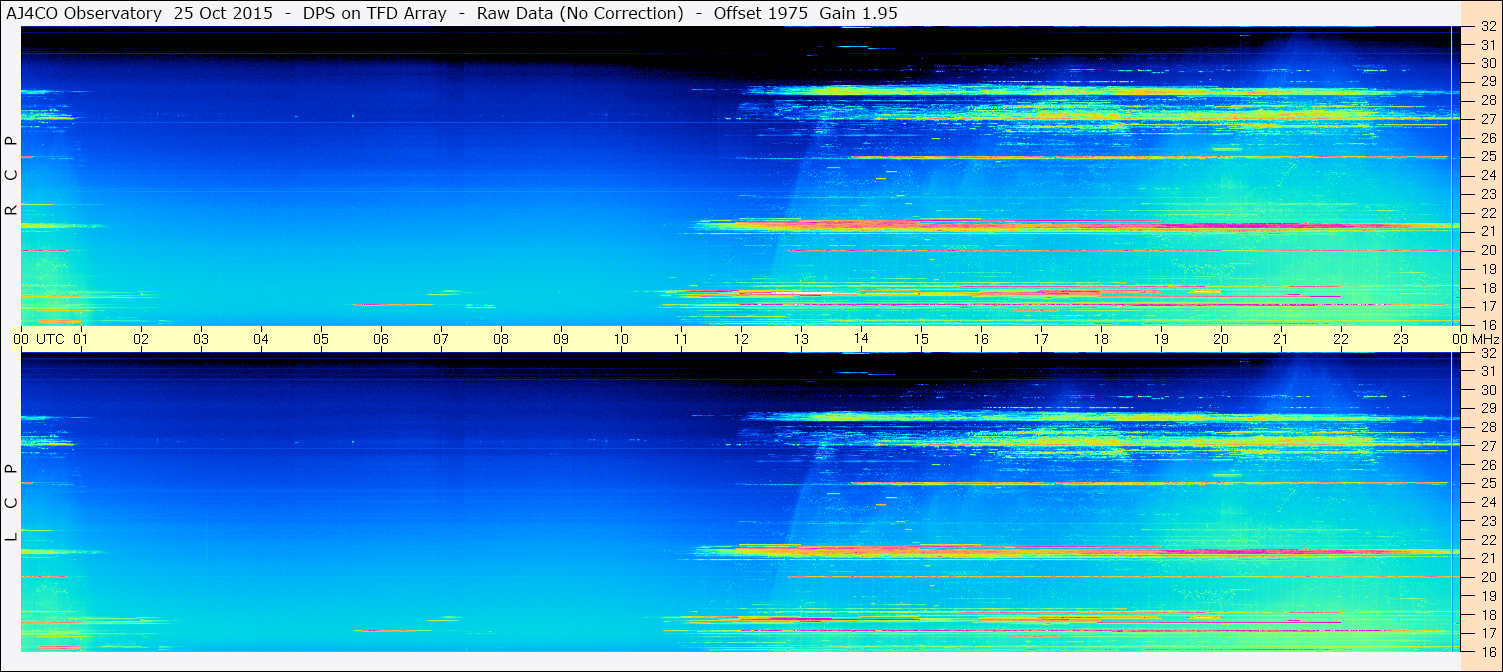This screenshot has height=672, width=1503.
Task: Select hour 01 on the time axis
Action: 81,339
